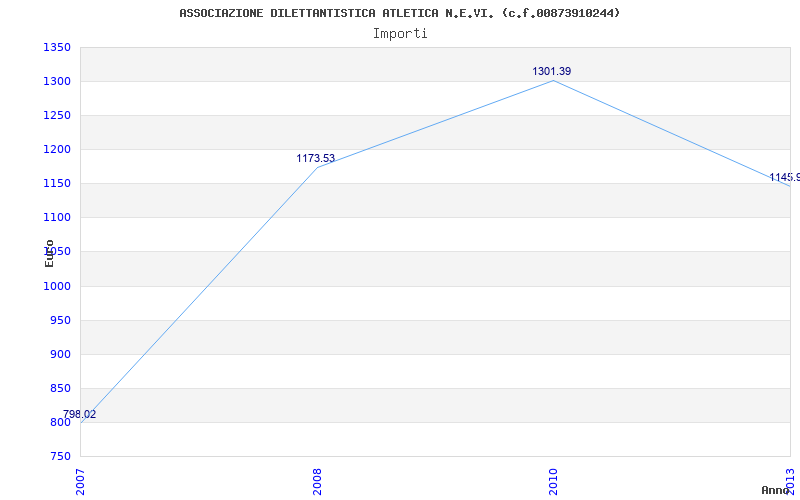Click the chart title ASSOCIAZIONE DILETTANTISTICA ATLETICA N.E.VI.

(x=399, y=13)
